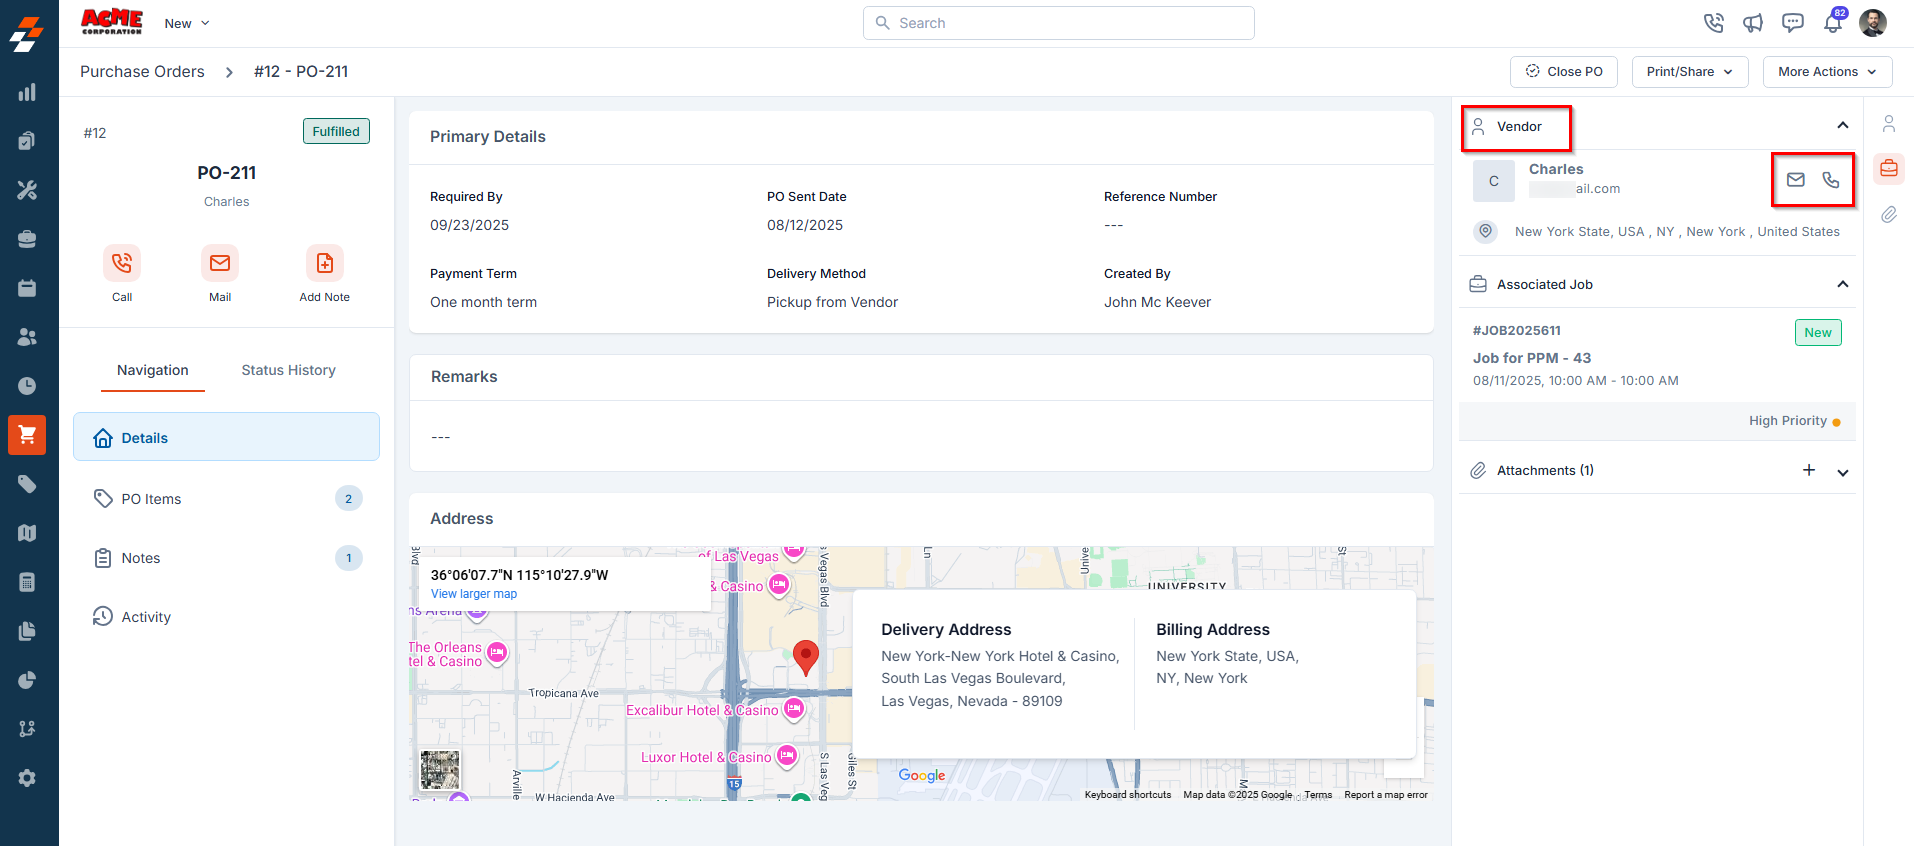Click the Close PO button

[x=1563, y=72]
